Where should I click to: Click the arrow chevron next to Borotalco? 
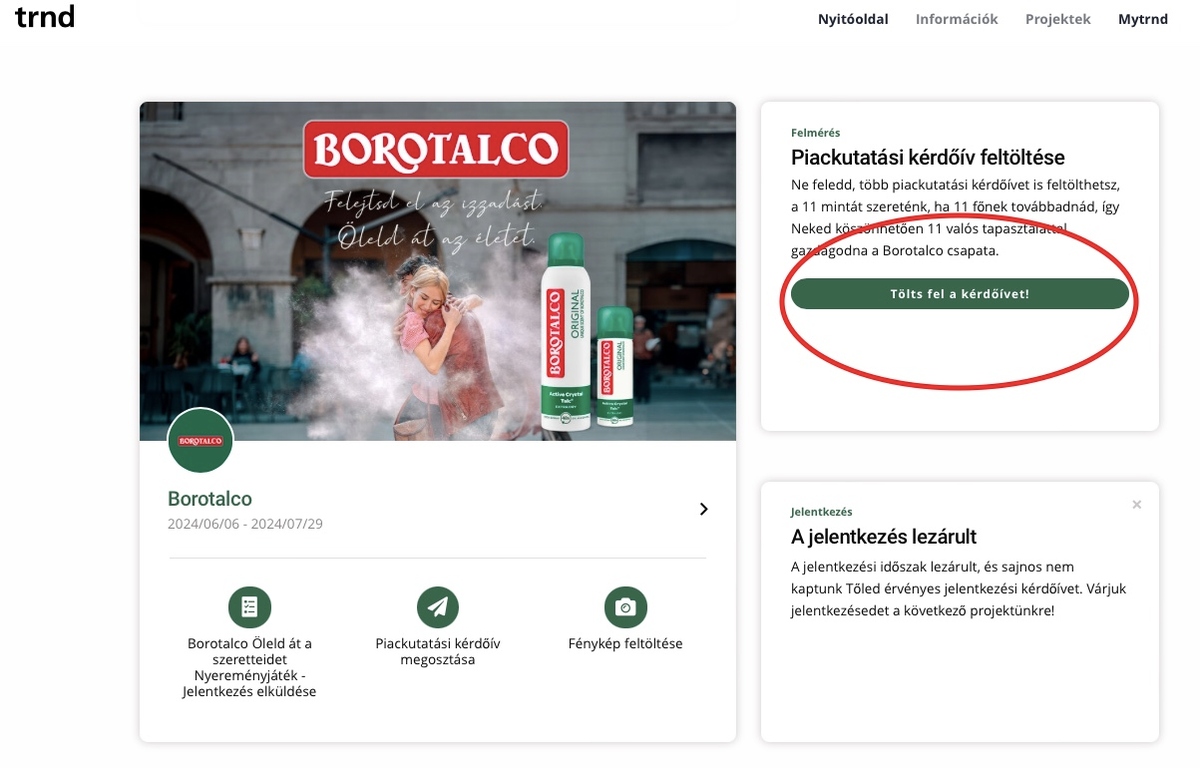point(703,509)
